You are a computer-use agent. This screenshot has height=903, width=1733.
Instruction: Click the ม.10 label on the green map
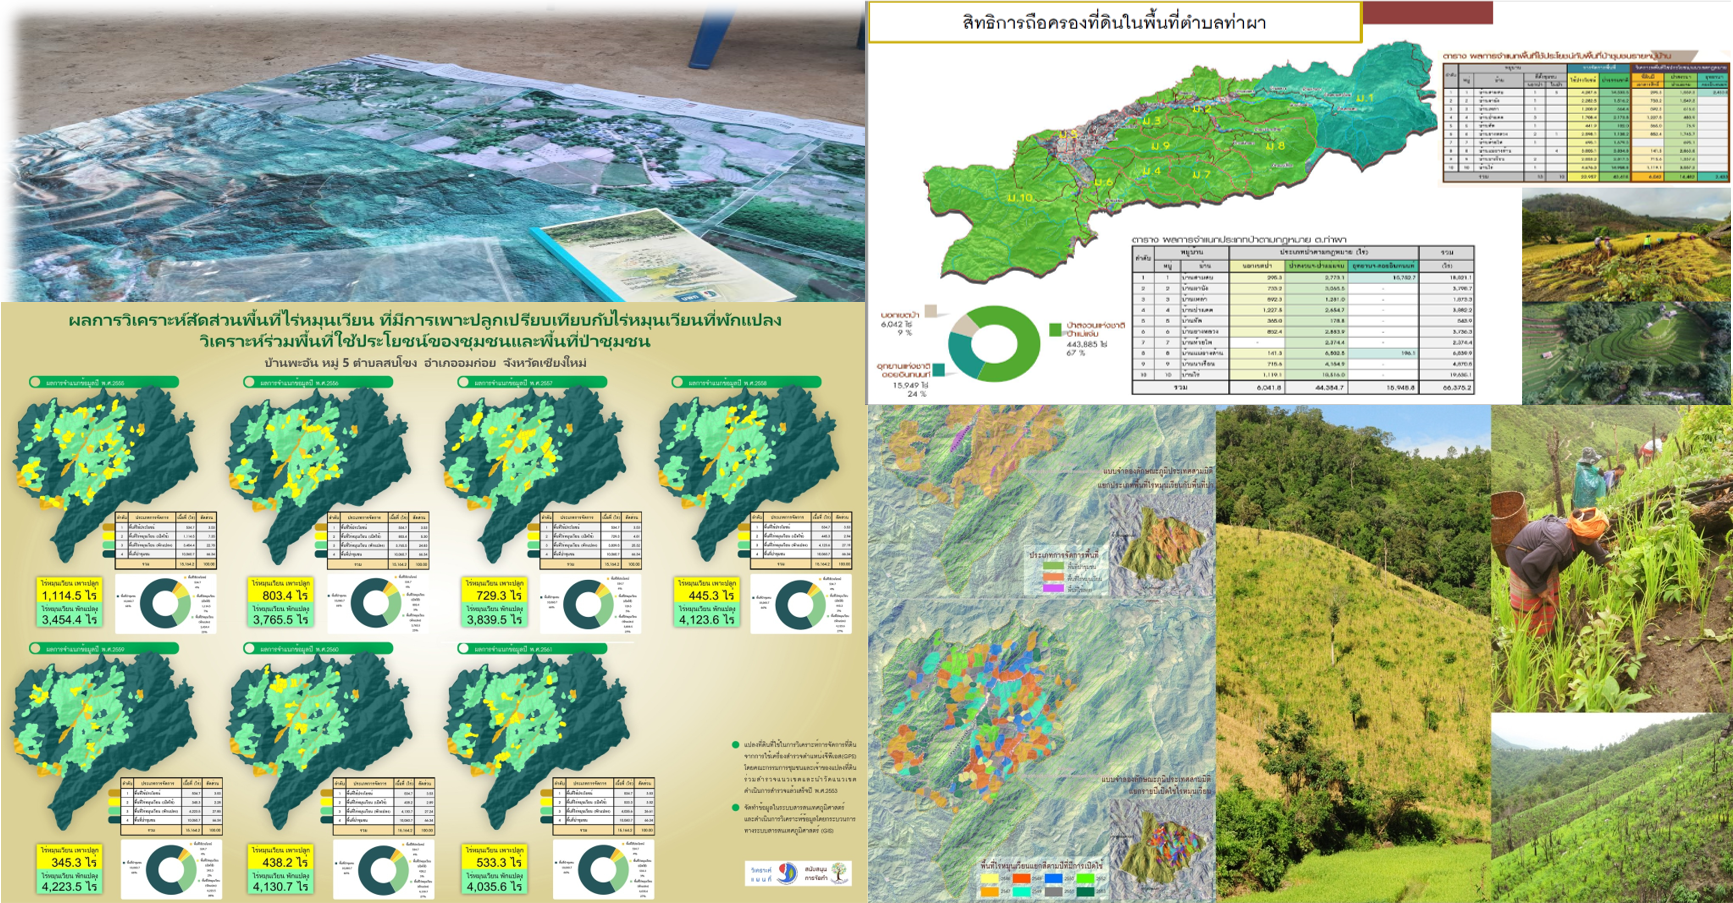tap(1020, 198)
